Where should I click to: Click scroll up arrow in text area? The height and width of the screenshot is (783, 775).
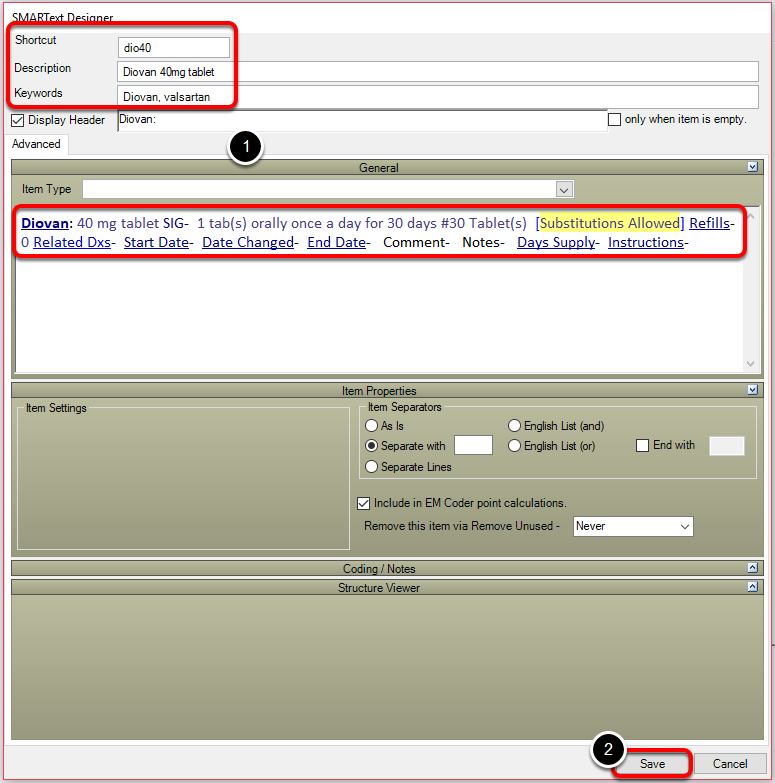[751, 217]
